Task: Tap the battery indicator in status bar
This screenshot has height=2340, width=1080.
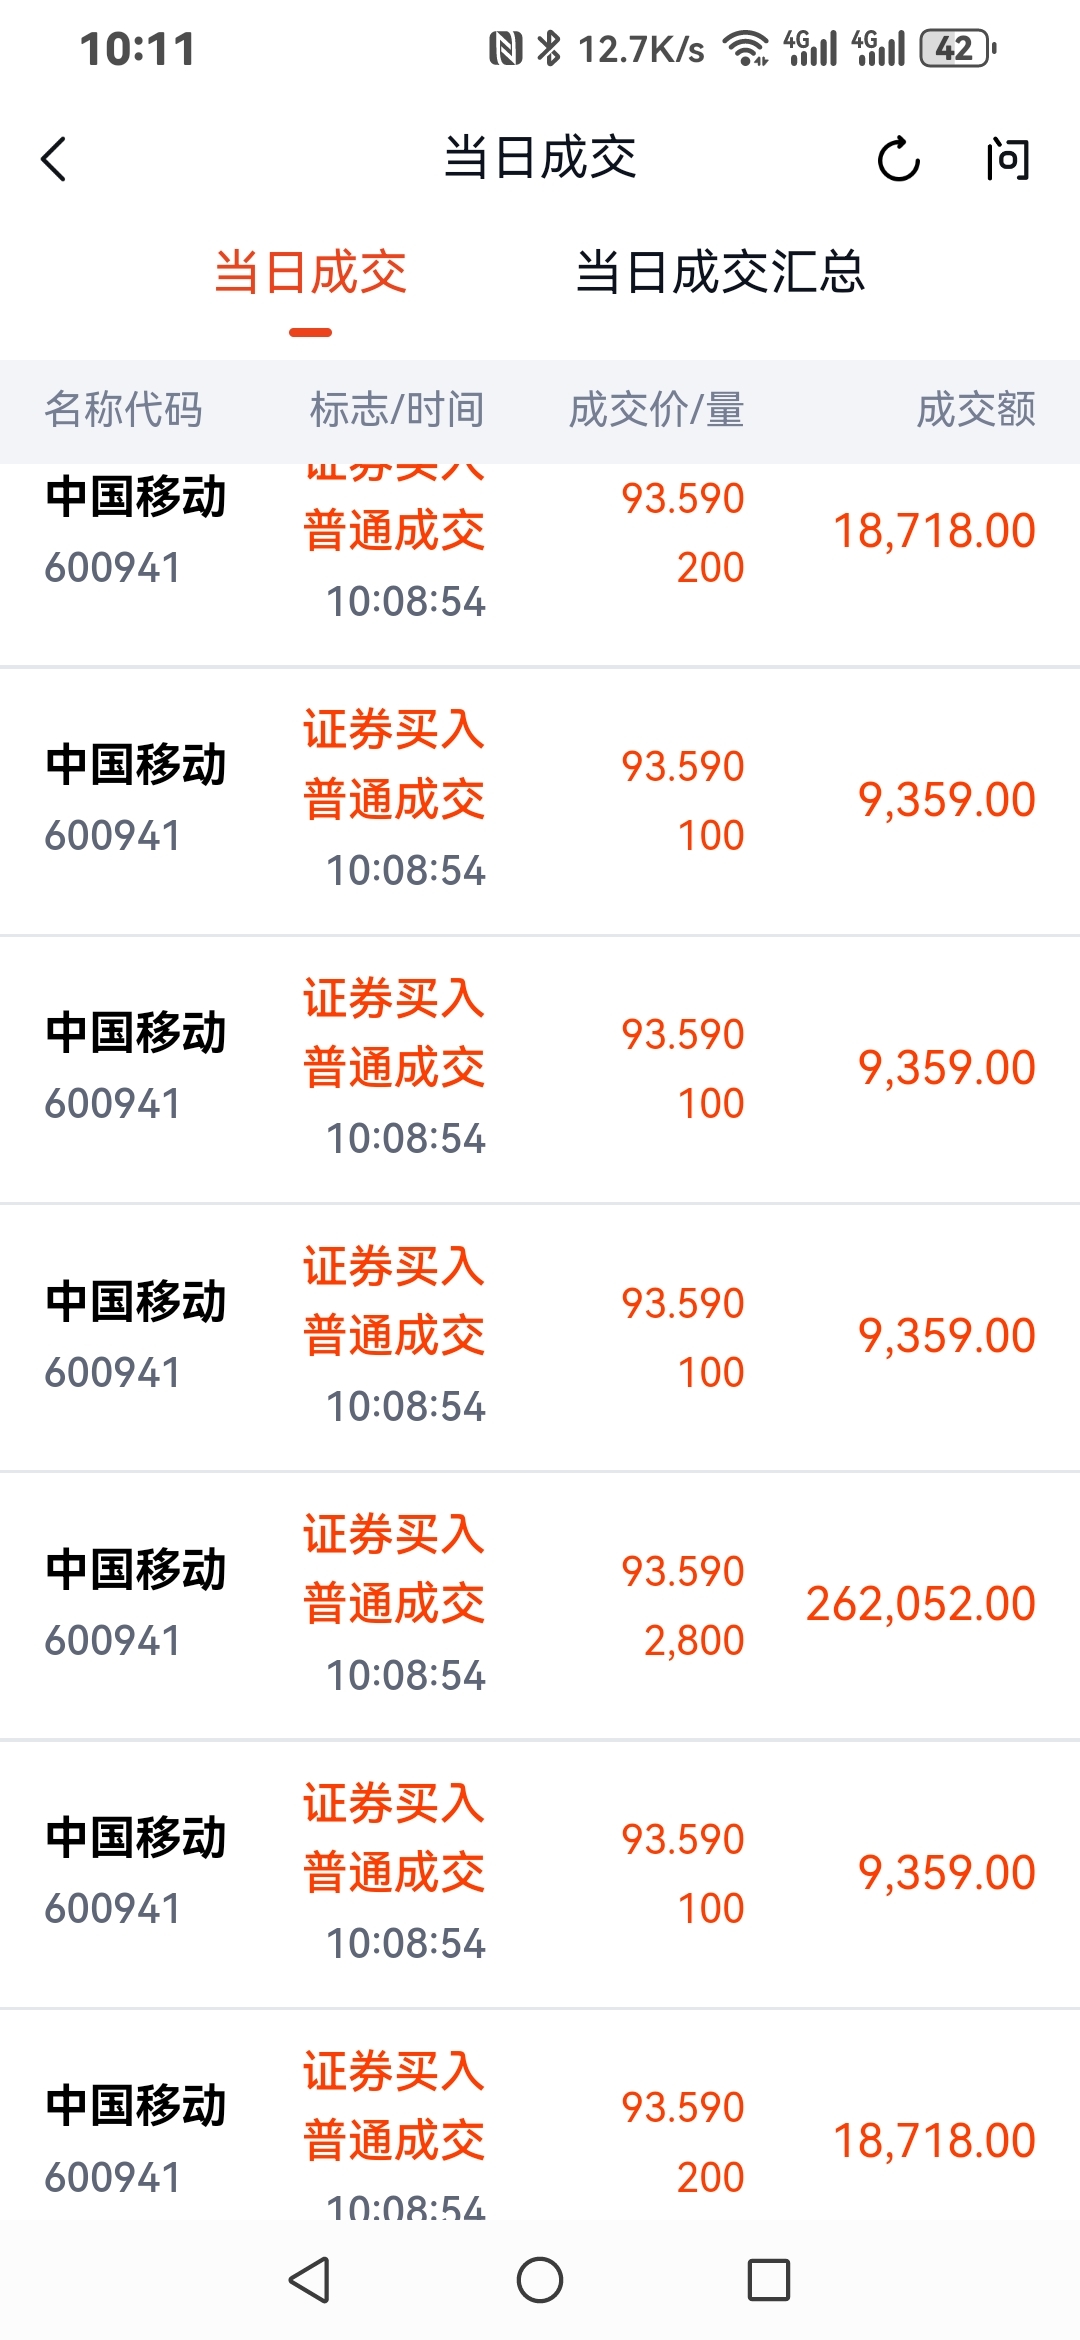Action: 957,48
